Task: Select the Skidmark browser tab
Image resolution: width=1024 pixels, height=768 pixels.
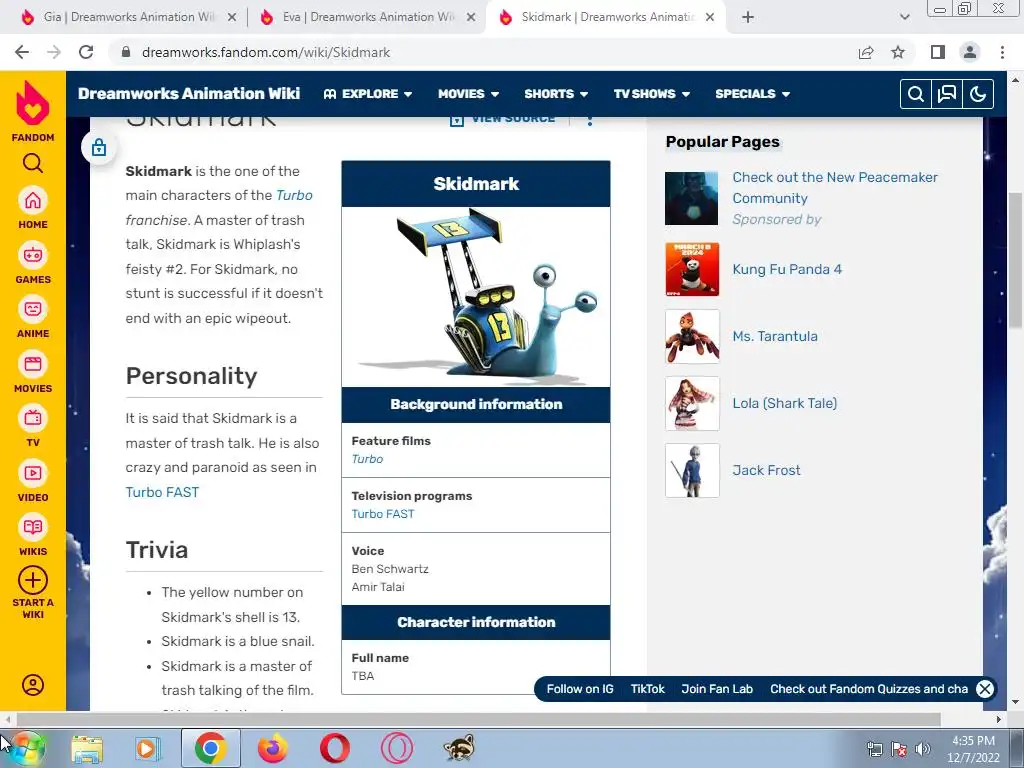Action: (606, 17)
